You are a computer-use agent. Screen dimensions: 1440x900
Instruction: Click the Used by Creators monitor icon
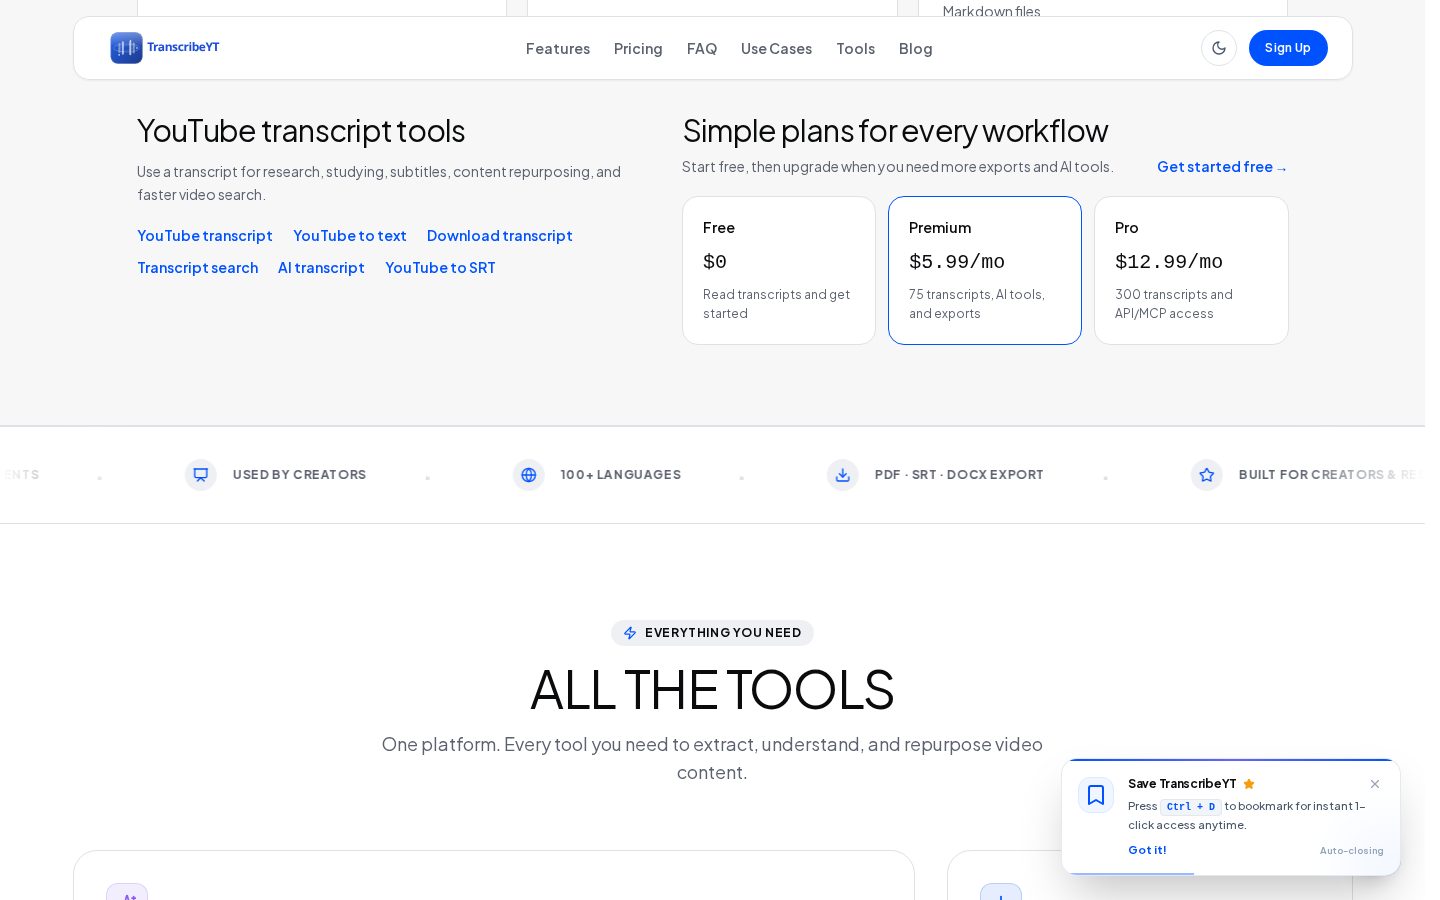click(201, 475)
